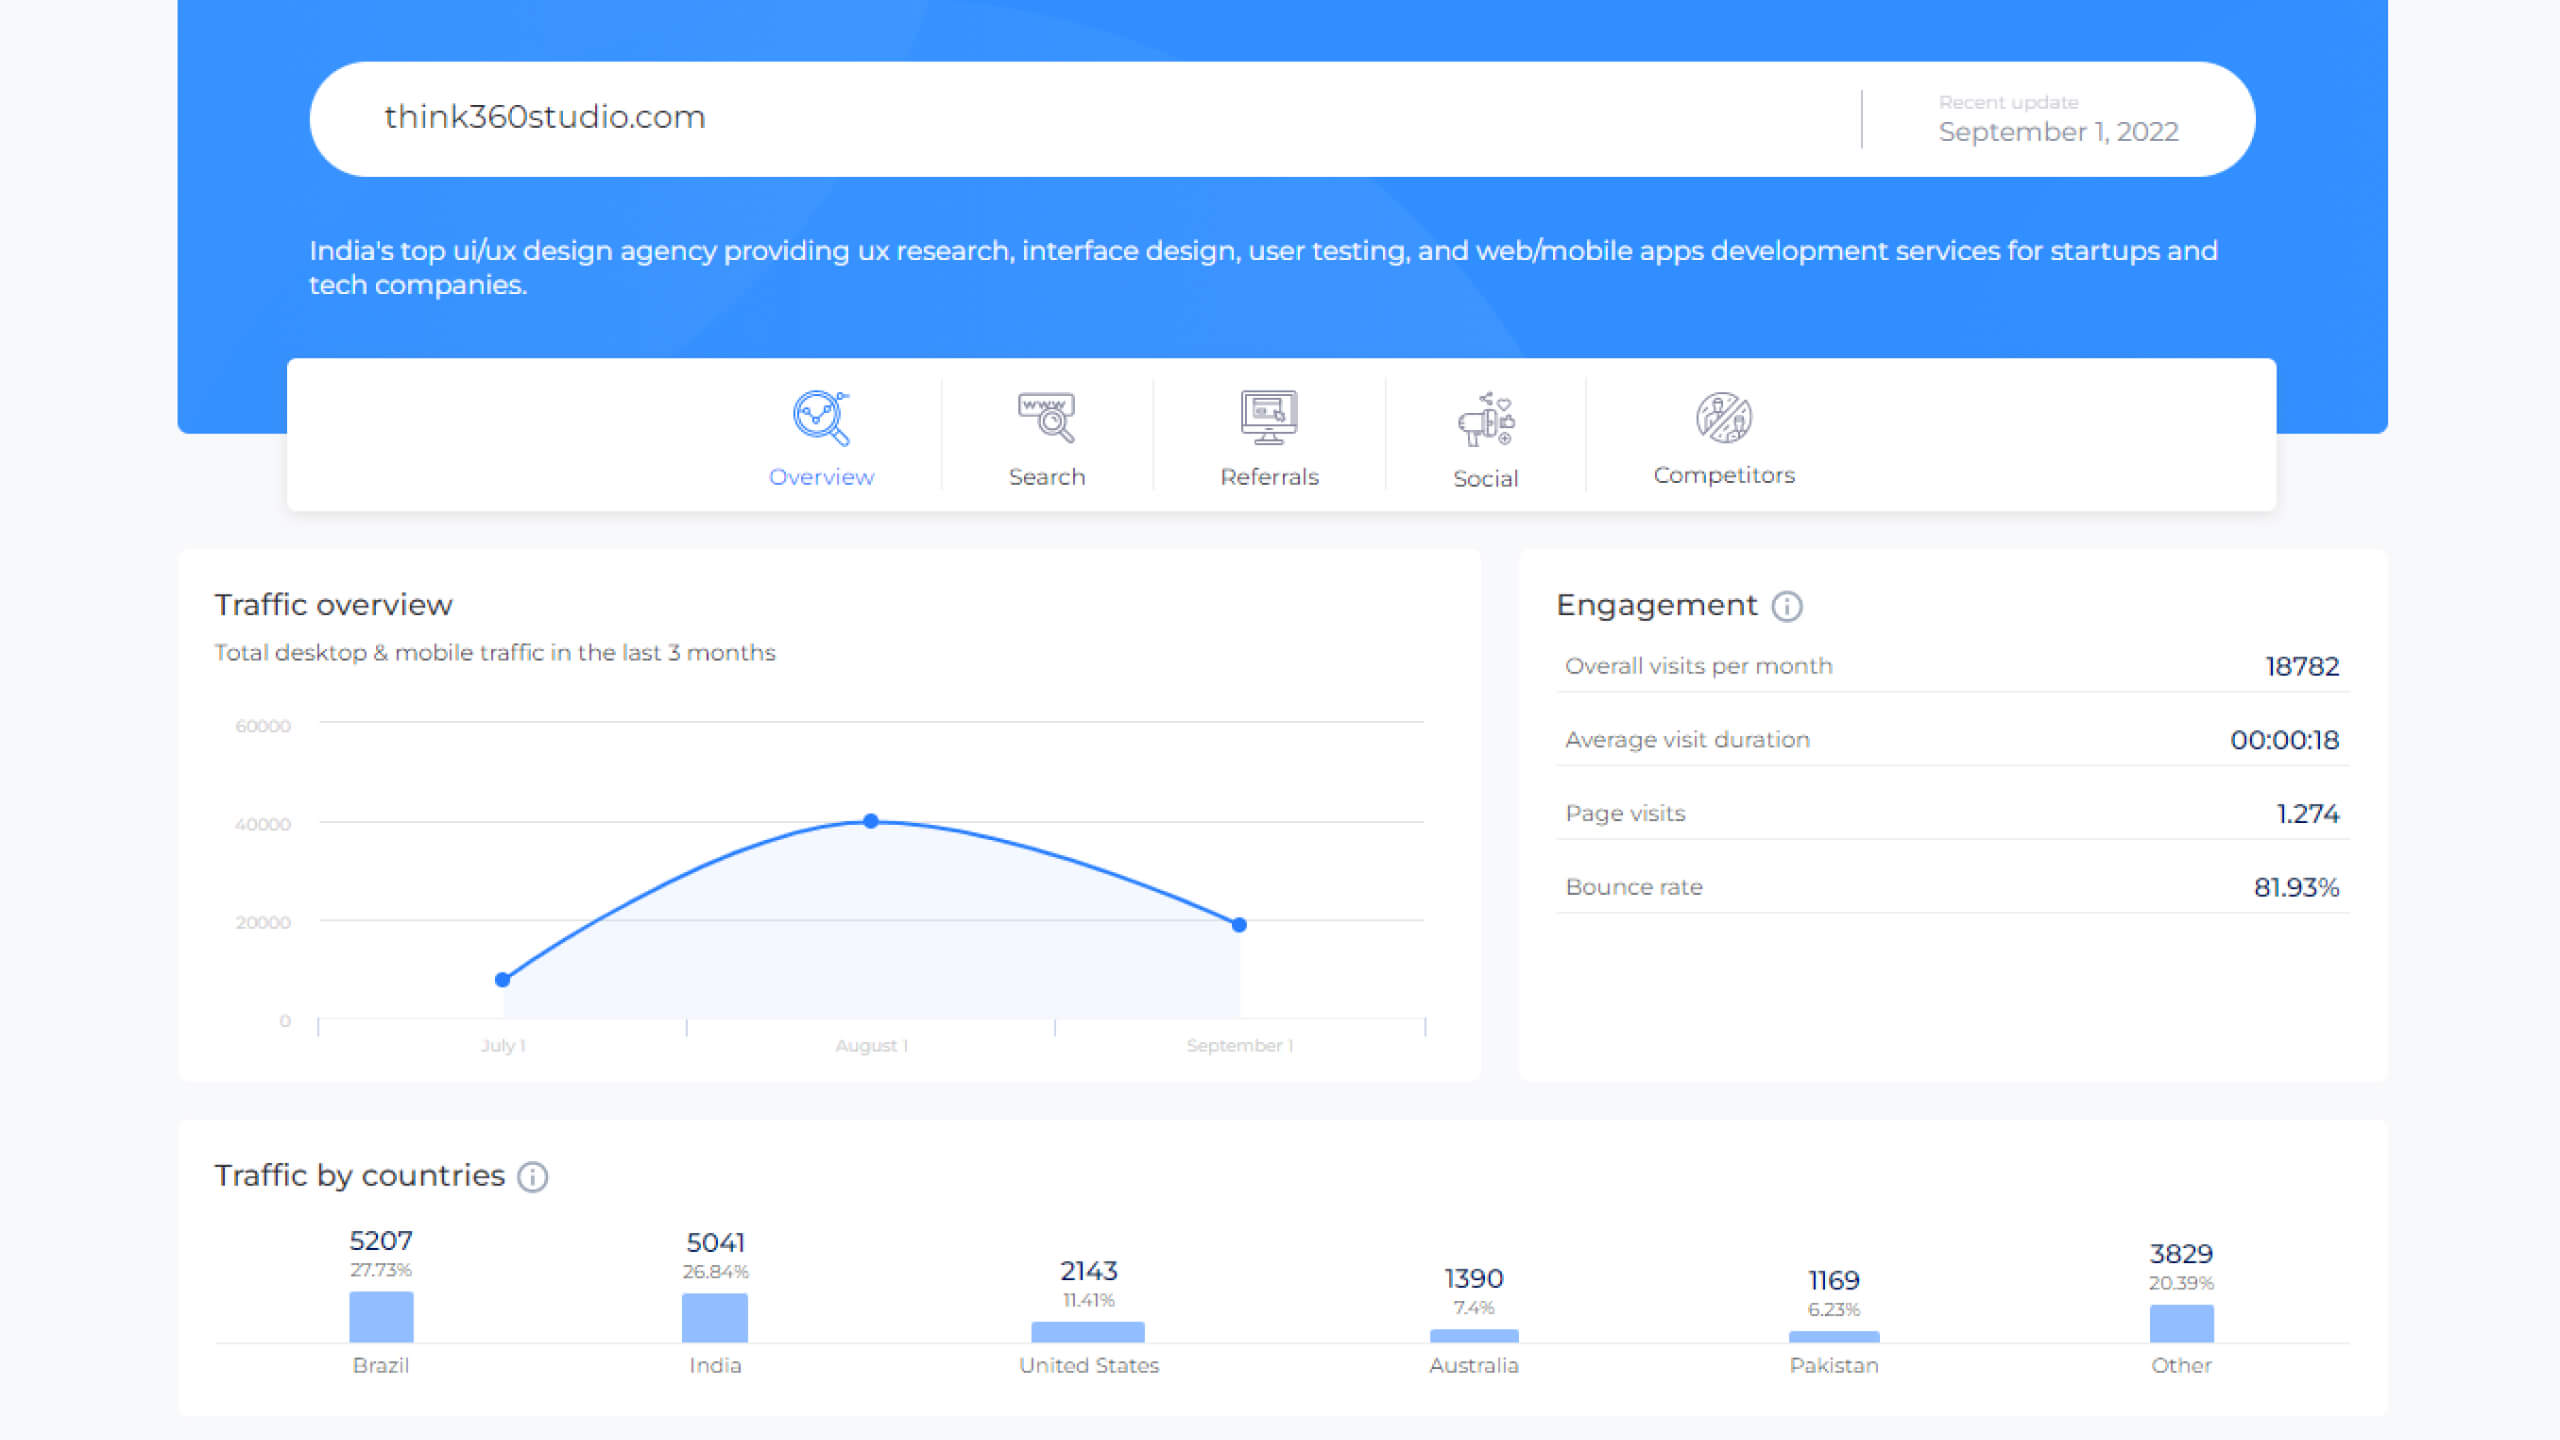Select the Brazil traffic bar
This screenshot has width=2560, height=1440.
380,1318
